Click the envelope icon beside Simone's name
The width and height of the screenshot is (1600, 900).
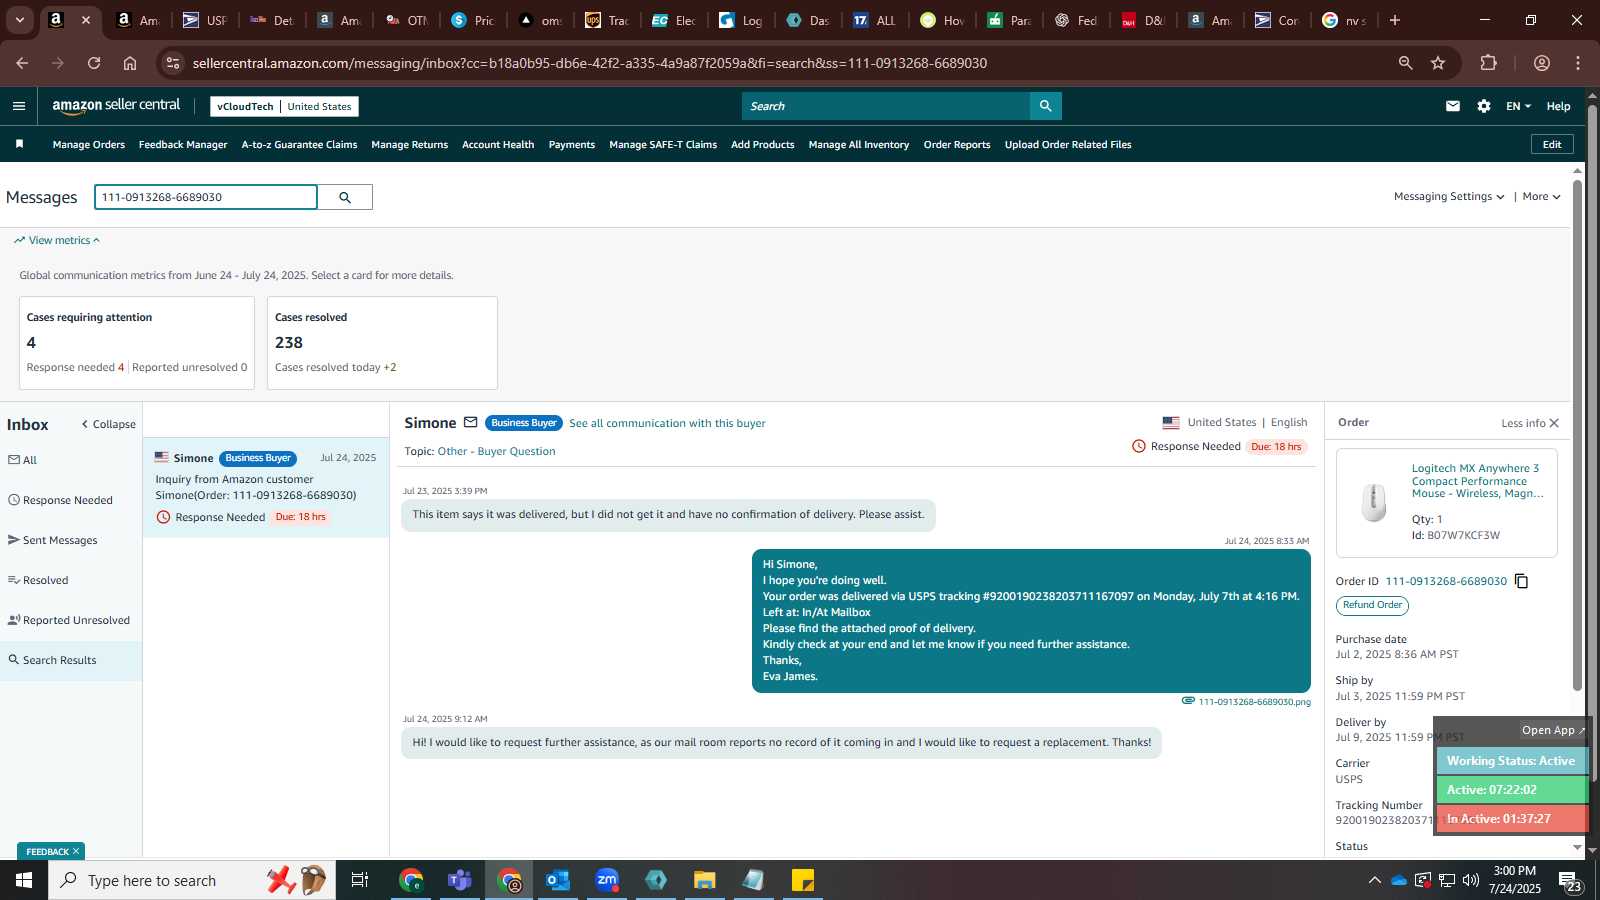[471, 422]
